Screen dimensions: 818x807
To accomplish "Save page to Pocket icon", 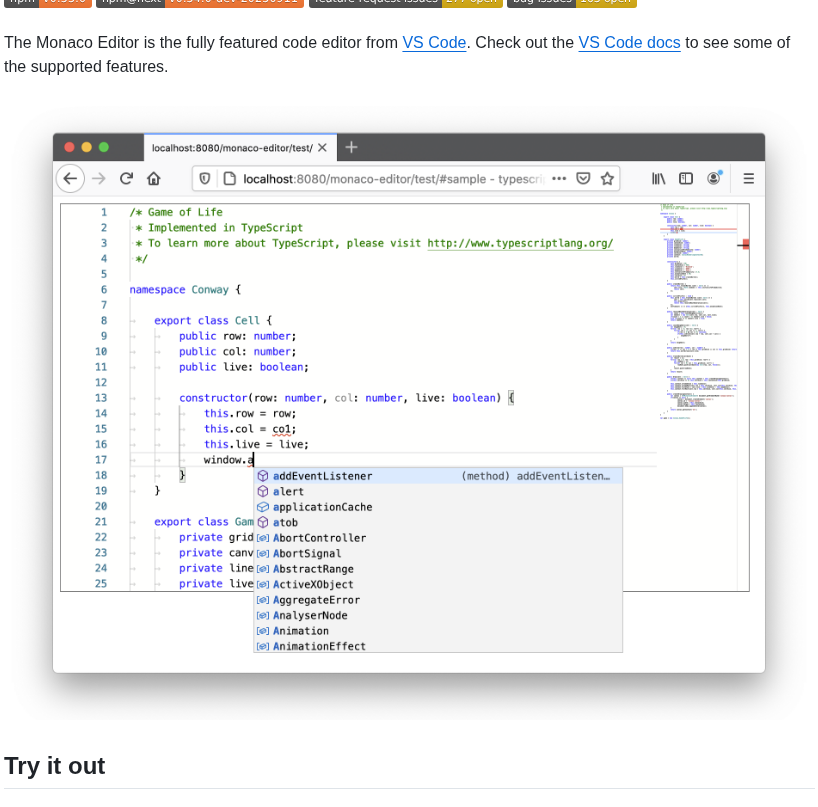I will (583, 179).
